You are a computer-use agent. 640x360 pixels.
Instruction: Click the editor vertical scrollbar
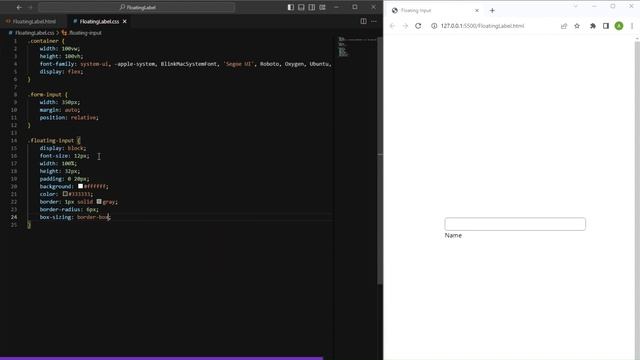[x=380, y=159]
